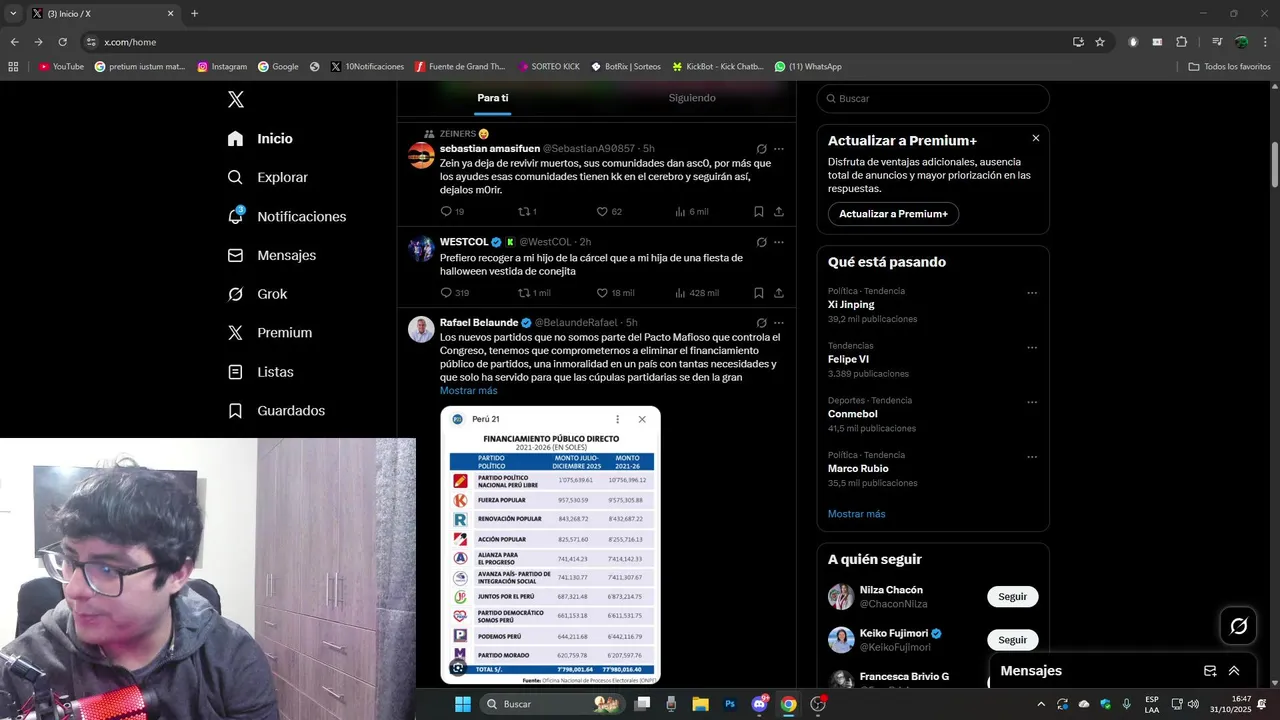Expand Rafael Belaunde's post with Mostrar más

[468, 391]
